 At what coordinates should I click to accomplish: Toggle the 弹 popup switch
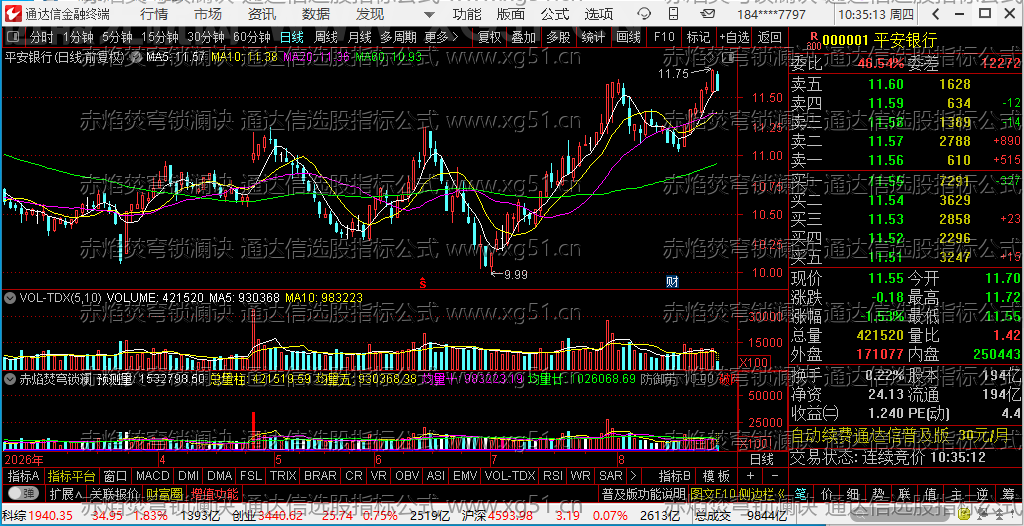point(23,493)
